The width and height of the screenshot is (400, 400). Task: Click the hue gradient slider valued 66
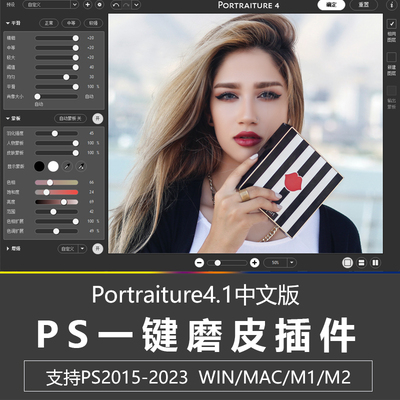(57, 182)
